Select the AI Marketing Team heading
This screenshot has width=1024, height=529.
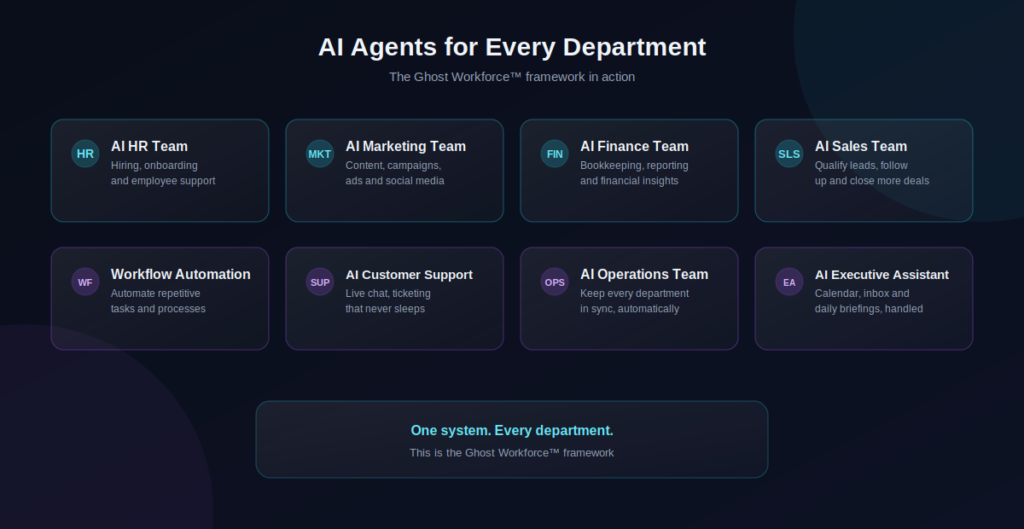(406, 146)
